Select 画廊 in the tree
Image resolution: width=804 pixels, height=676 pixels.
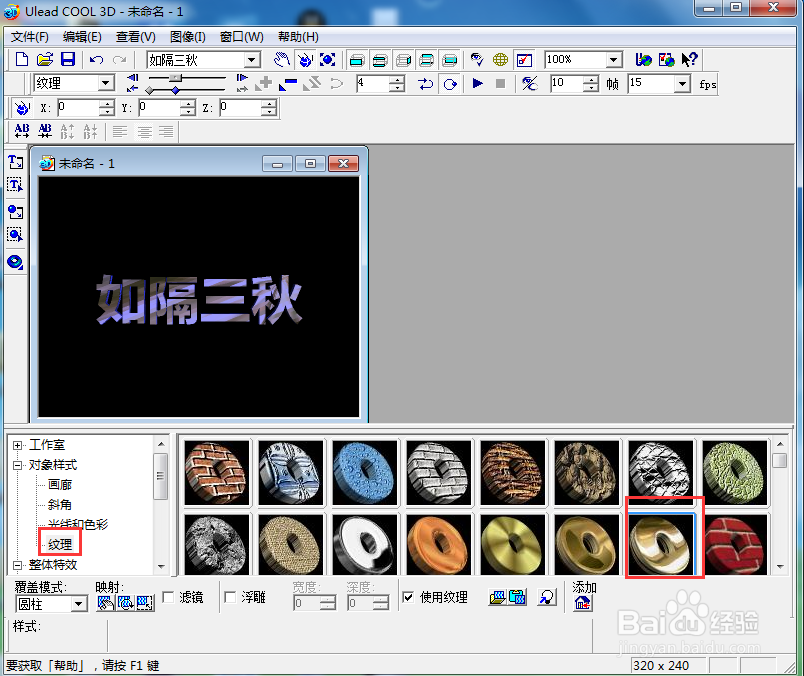[59, 485]
